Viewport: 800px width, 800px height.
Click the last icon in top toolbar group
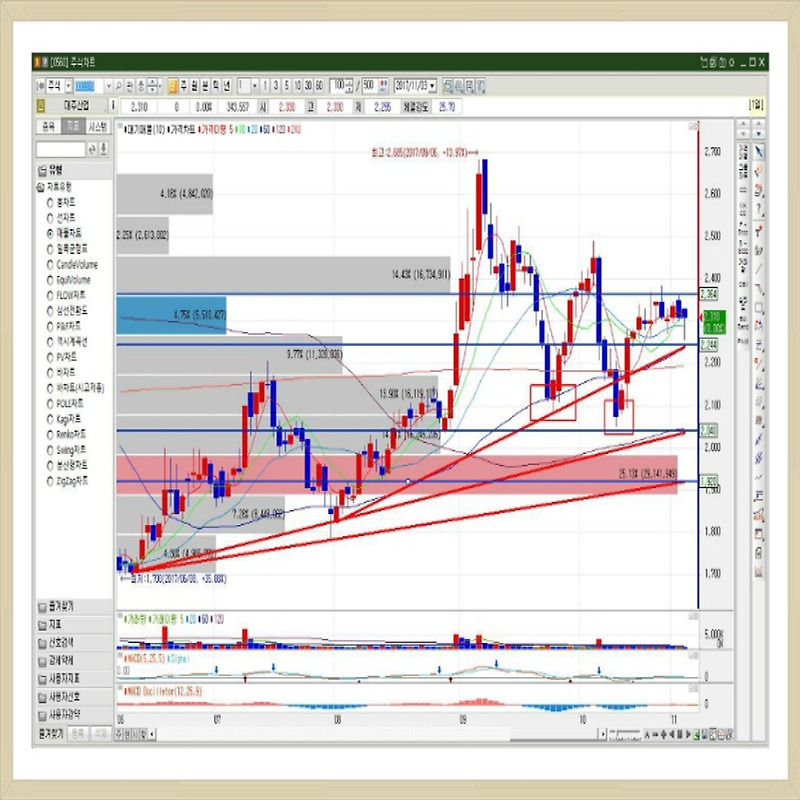480,86
